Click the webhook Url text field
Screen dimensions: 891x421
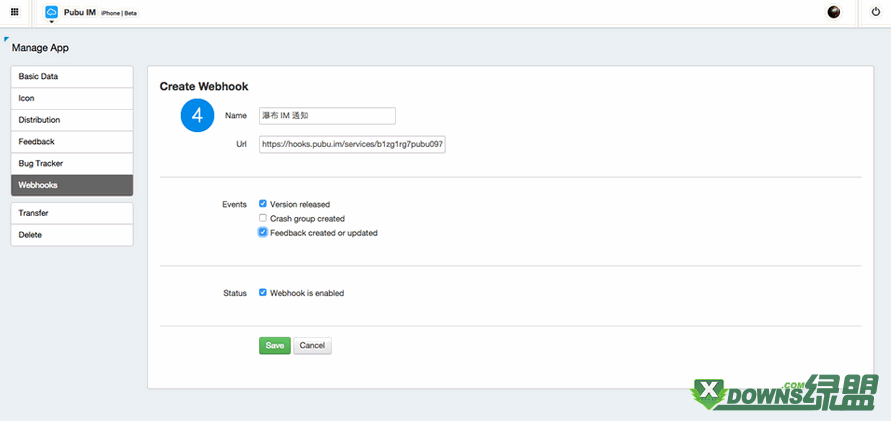click(x=352, y=144)
